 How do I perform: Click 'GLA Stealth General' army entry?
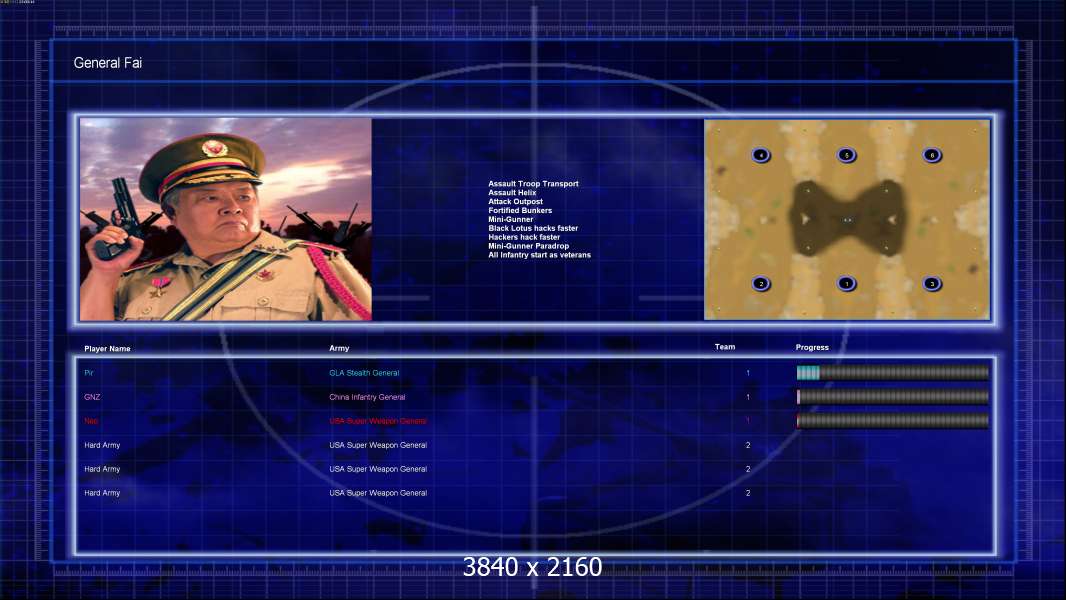(364, 373)
